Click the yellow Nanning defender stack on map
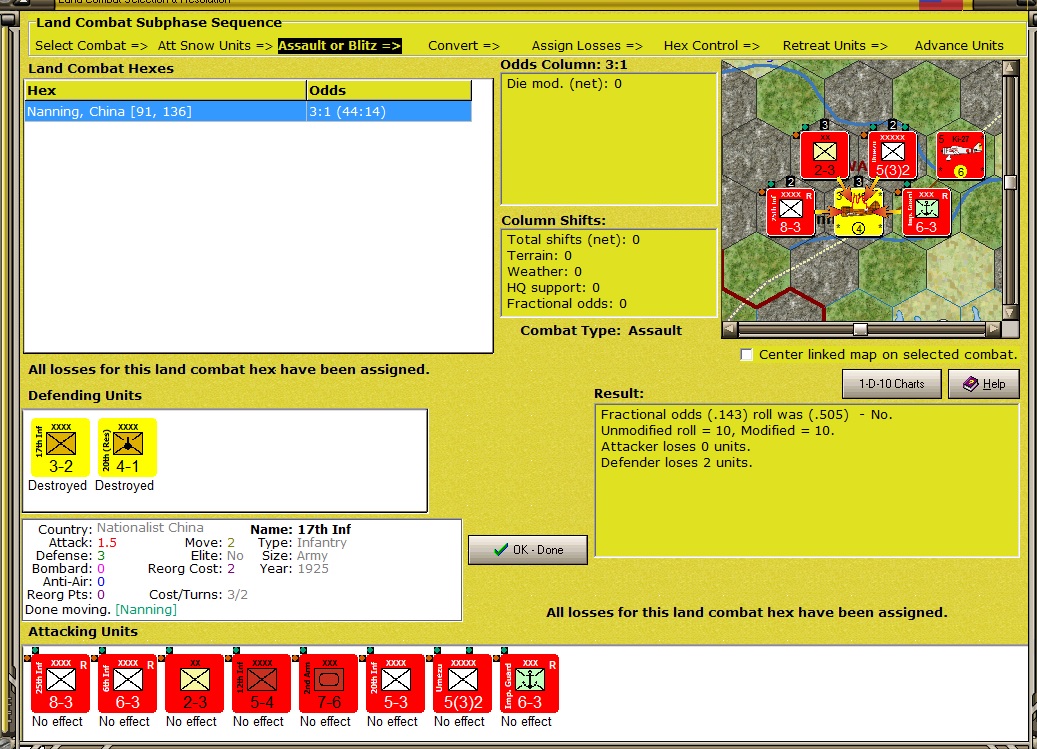The width and height of the screenshot is (1037, 749). [858, 212]
